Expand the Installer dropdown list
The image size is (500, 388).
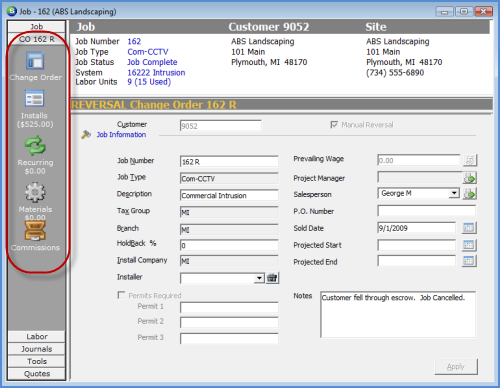tap(259, 278)
